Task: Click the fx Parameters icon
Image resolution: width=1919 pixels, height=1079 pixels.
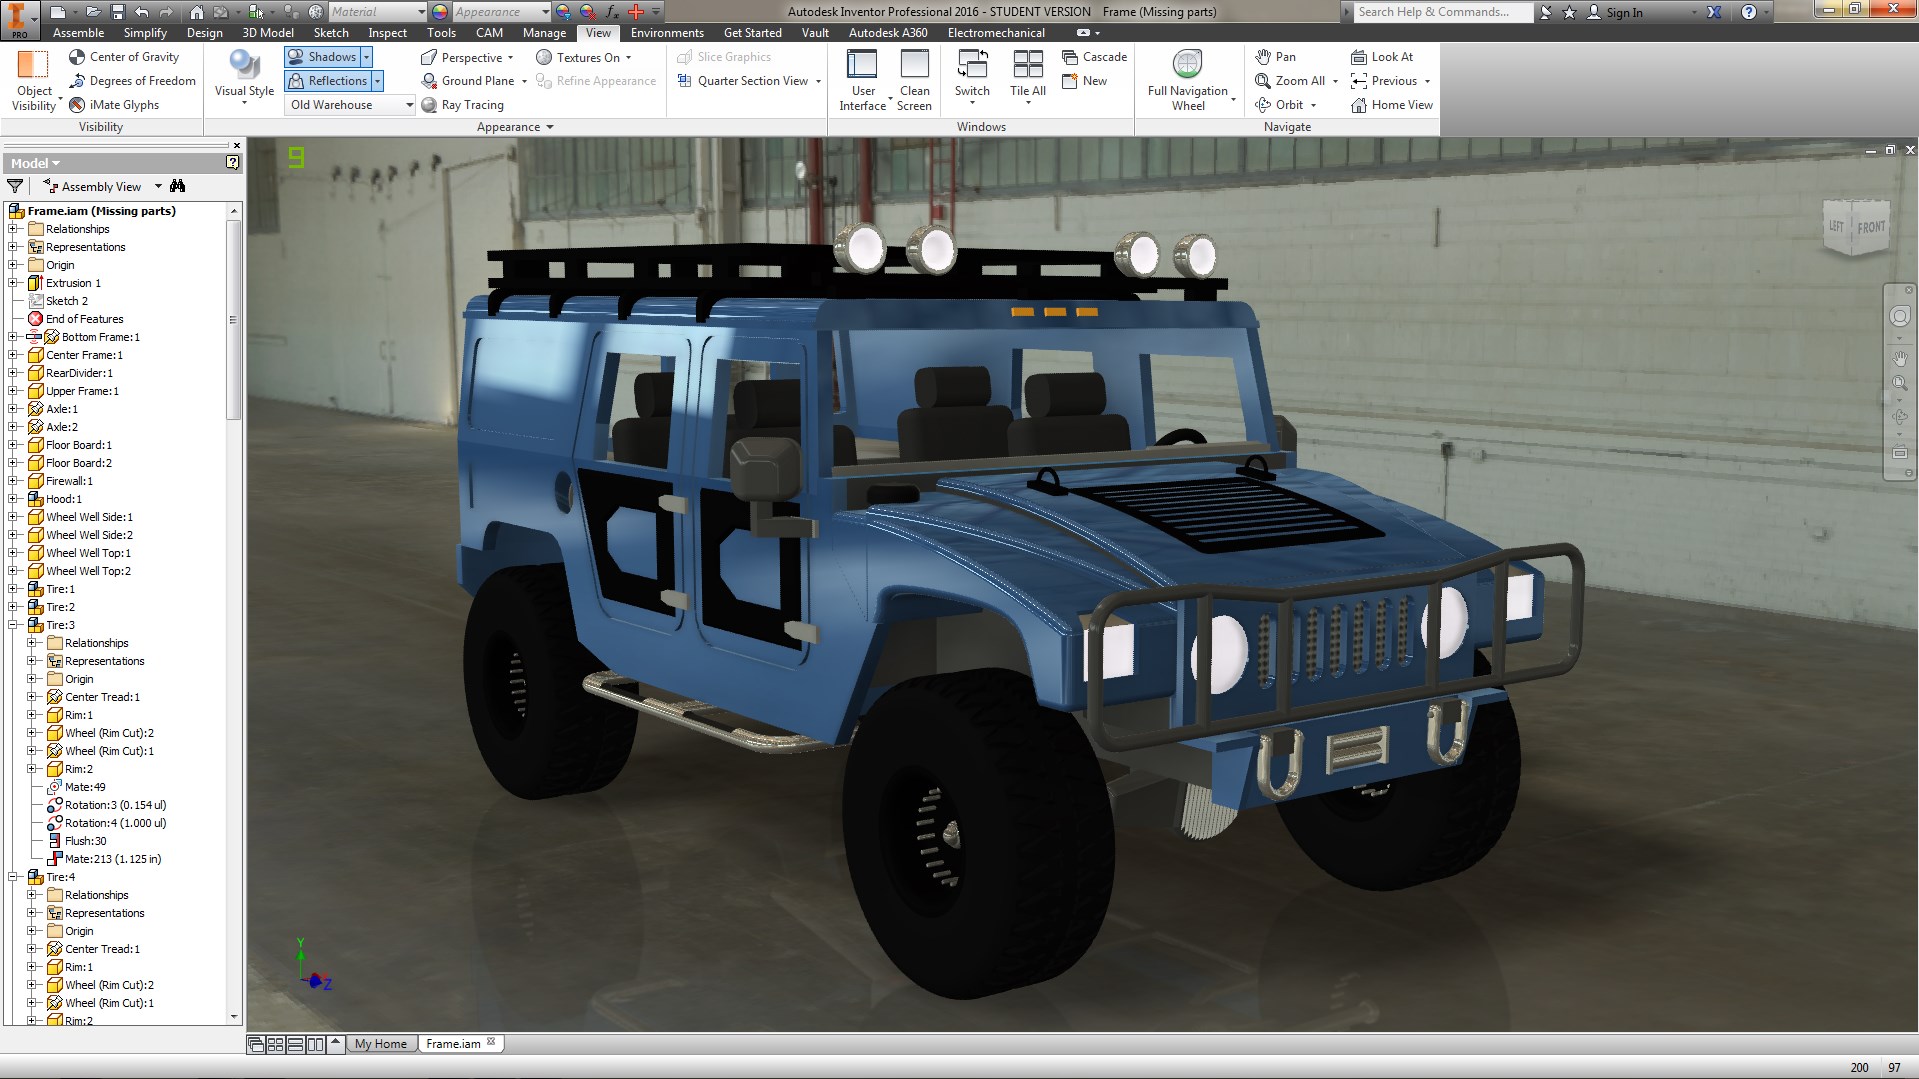Action: click(x=612, y=12)
